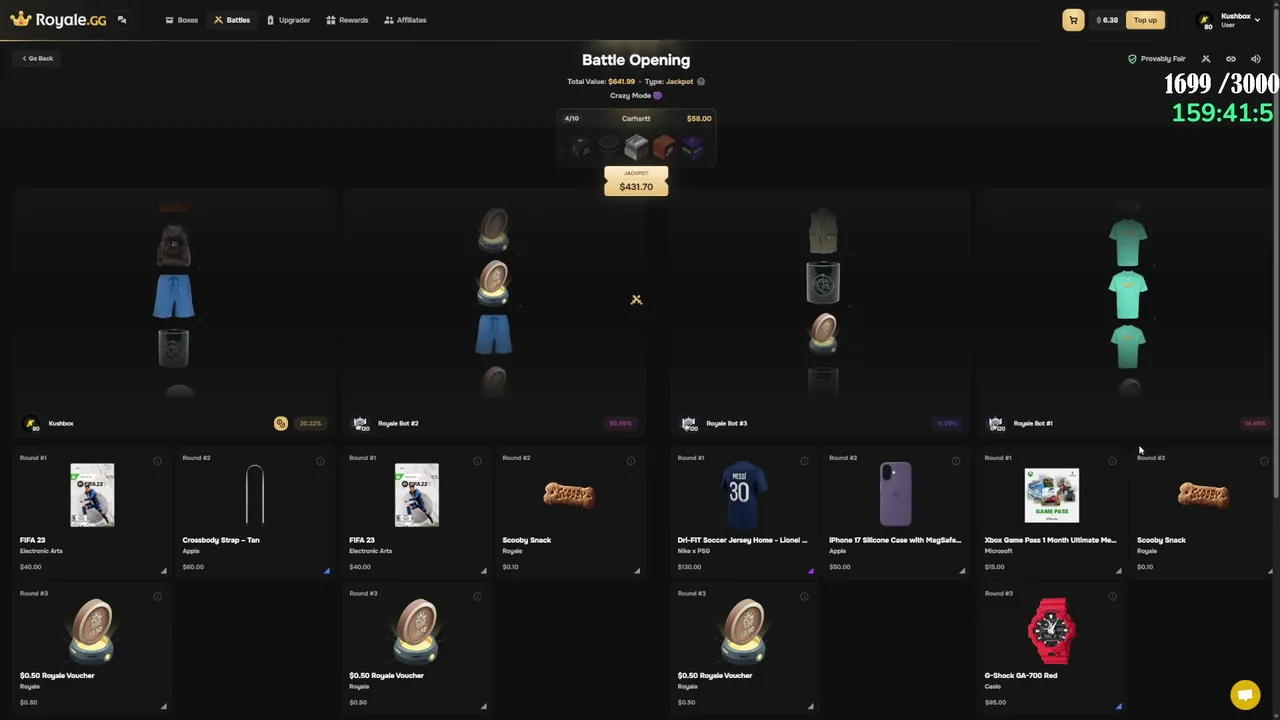Screen dimensions: 1280x720
Task: Click the Crazy Mode purple icon
Action: (657, 96)
